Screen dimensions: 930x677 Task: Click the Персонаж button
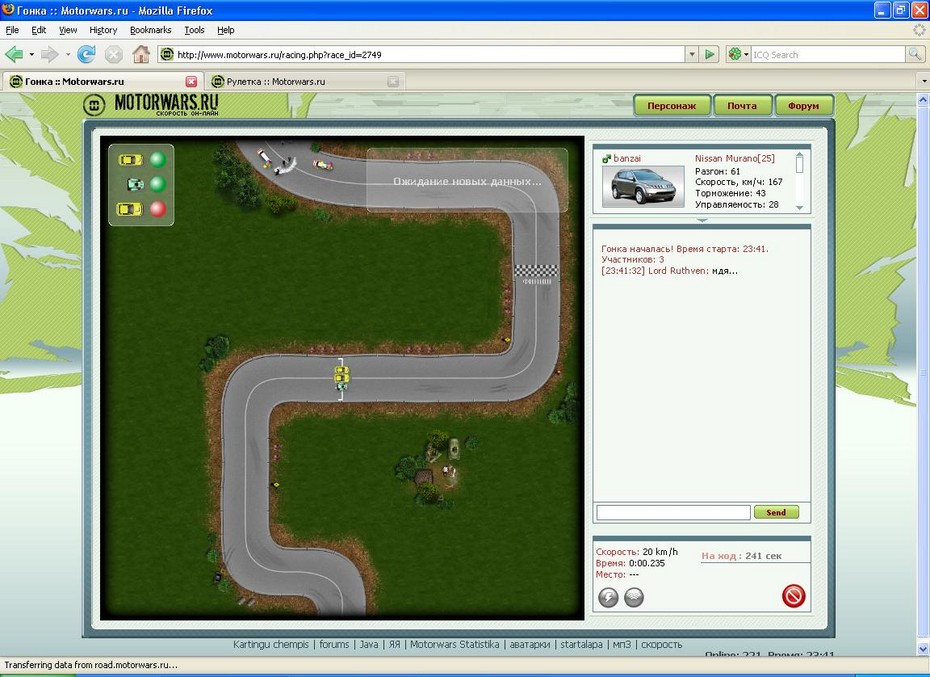[x=671, y=106]
